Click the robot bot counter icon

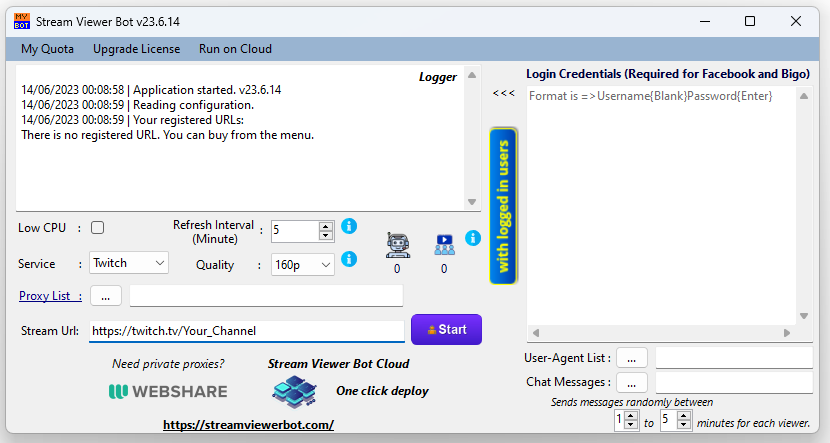[x=398, y=245]
